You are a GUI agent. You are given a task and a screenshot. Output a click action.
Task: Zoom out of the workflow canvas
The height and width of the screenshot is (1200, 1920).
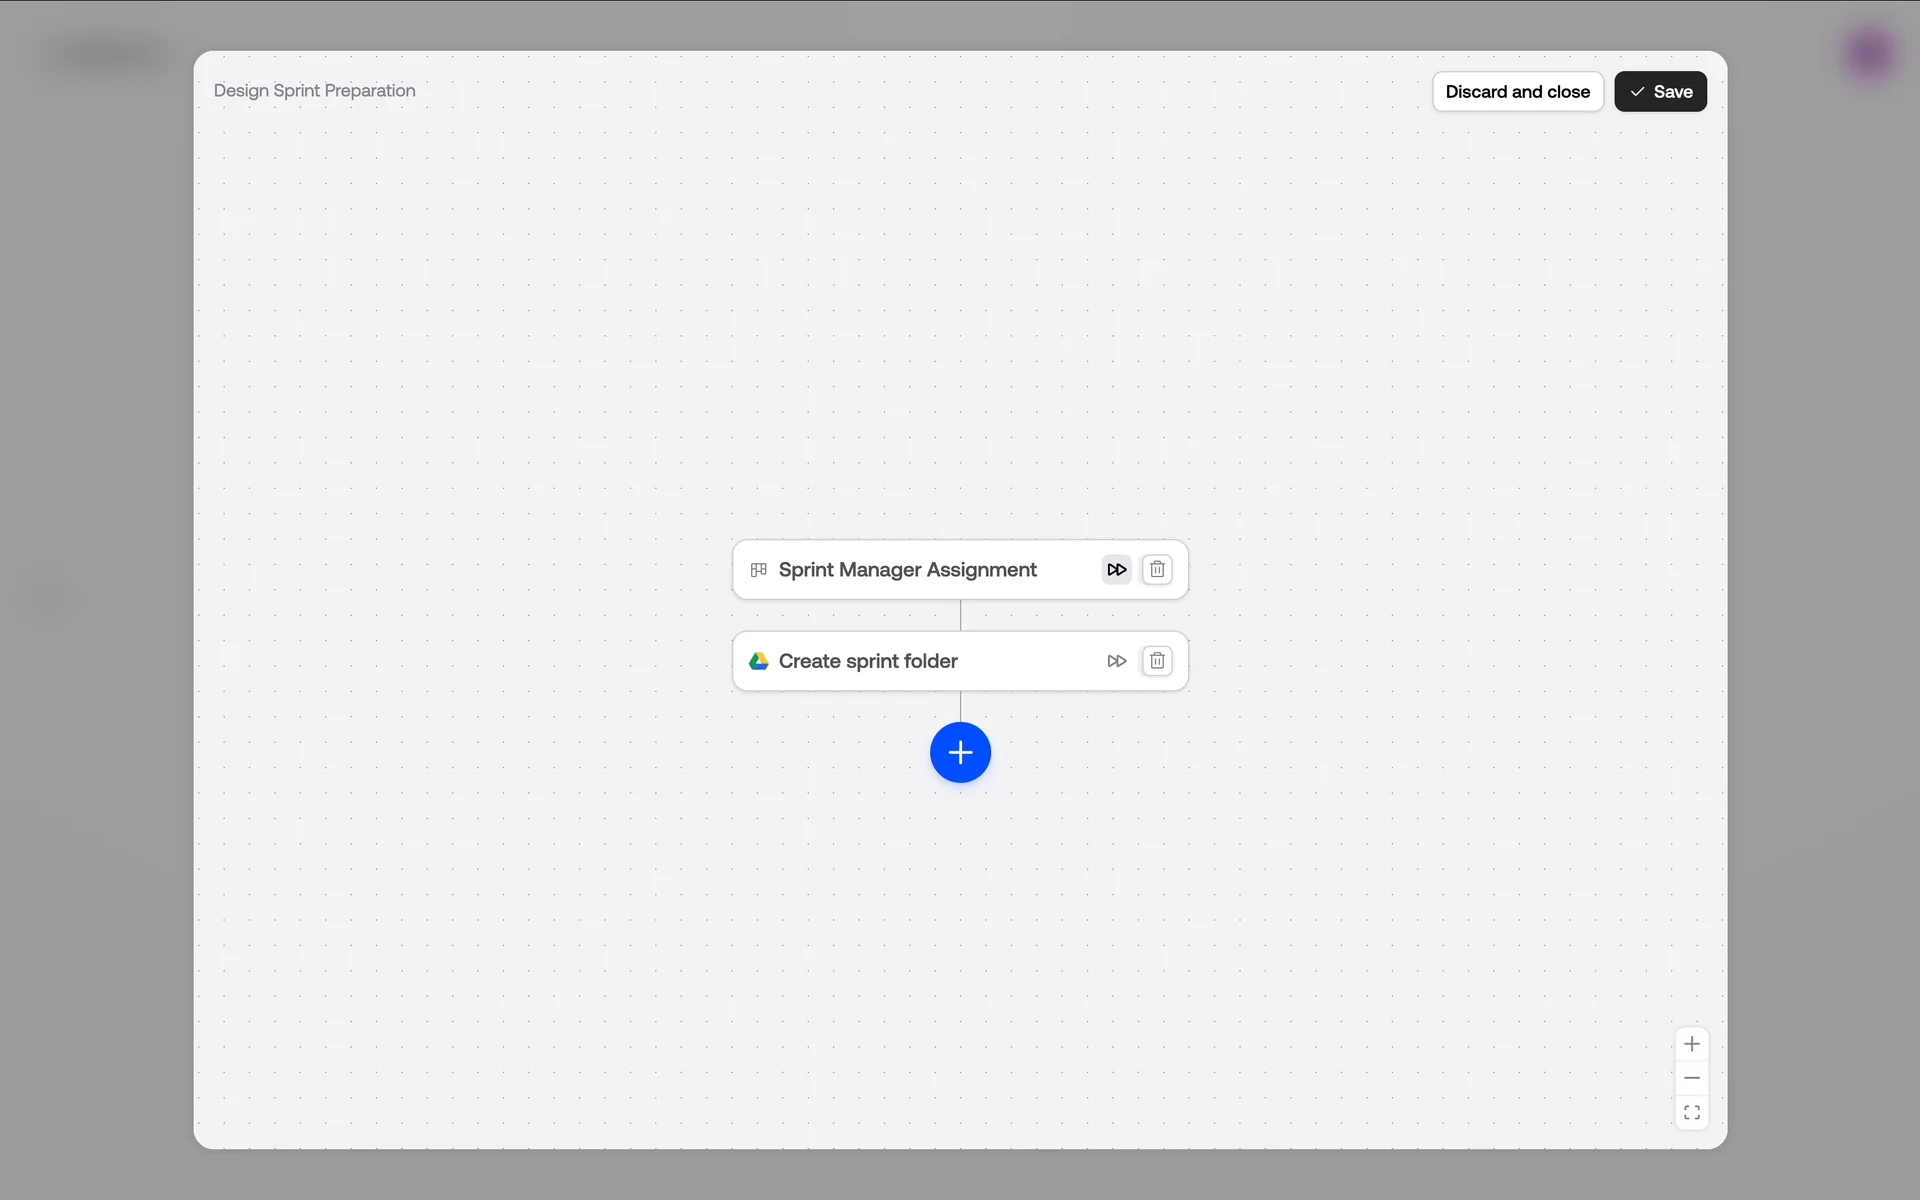pyautogui.click(x=1691, y=1078)
